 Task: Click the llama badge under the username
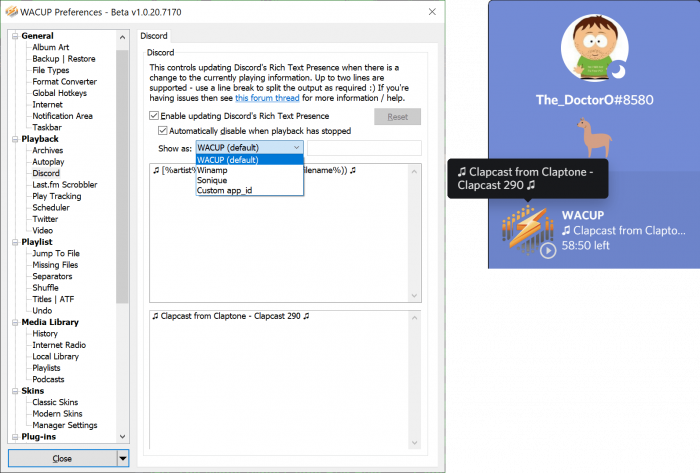[x=594, y=137]
